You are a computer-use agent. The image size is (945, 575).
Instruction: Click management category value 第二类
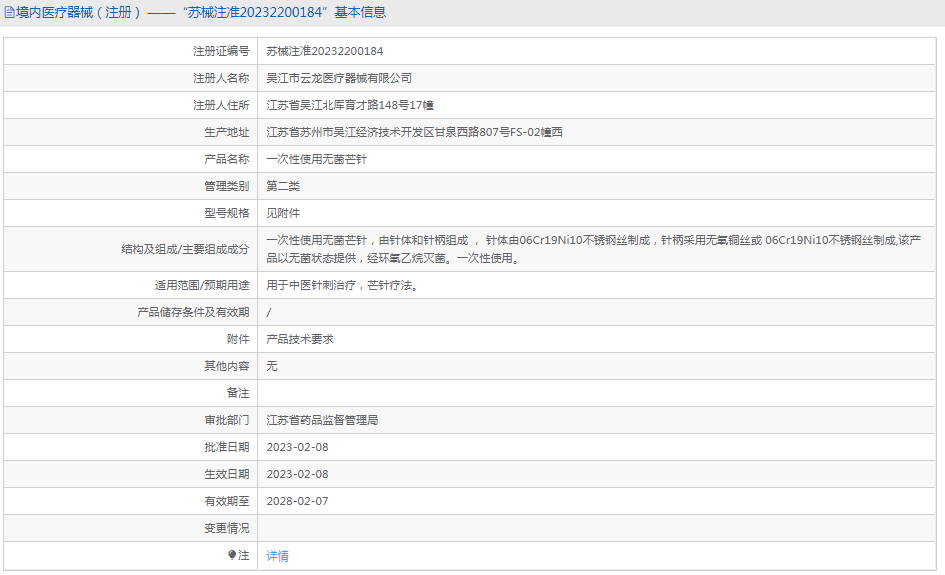pos(283,186)
